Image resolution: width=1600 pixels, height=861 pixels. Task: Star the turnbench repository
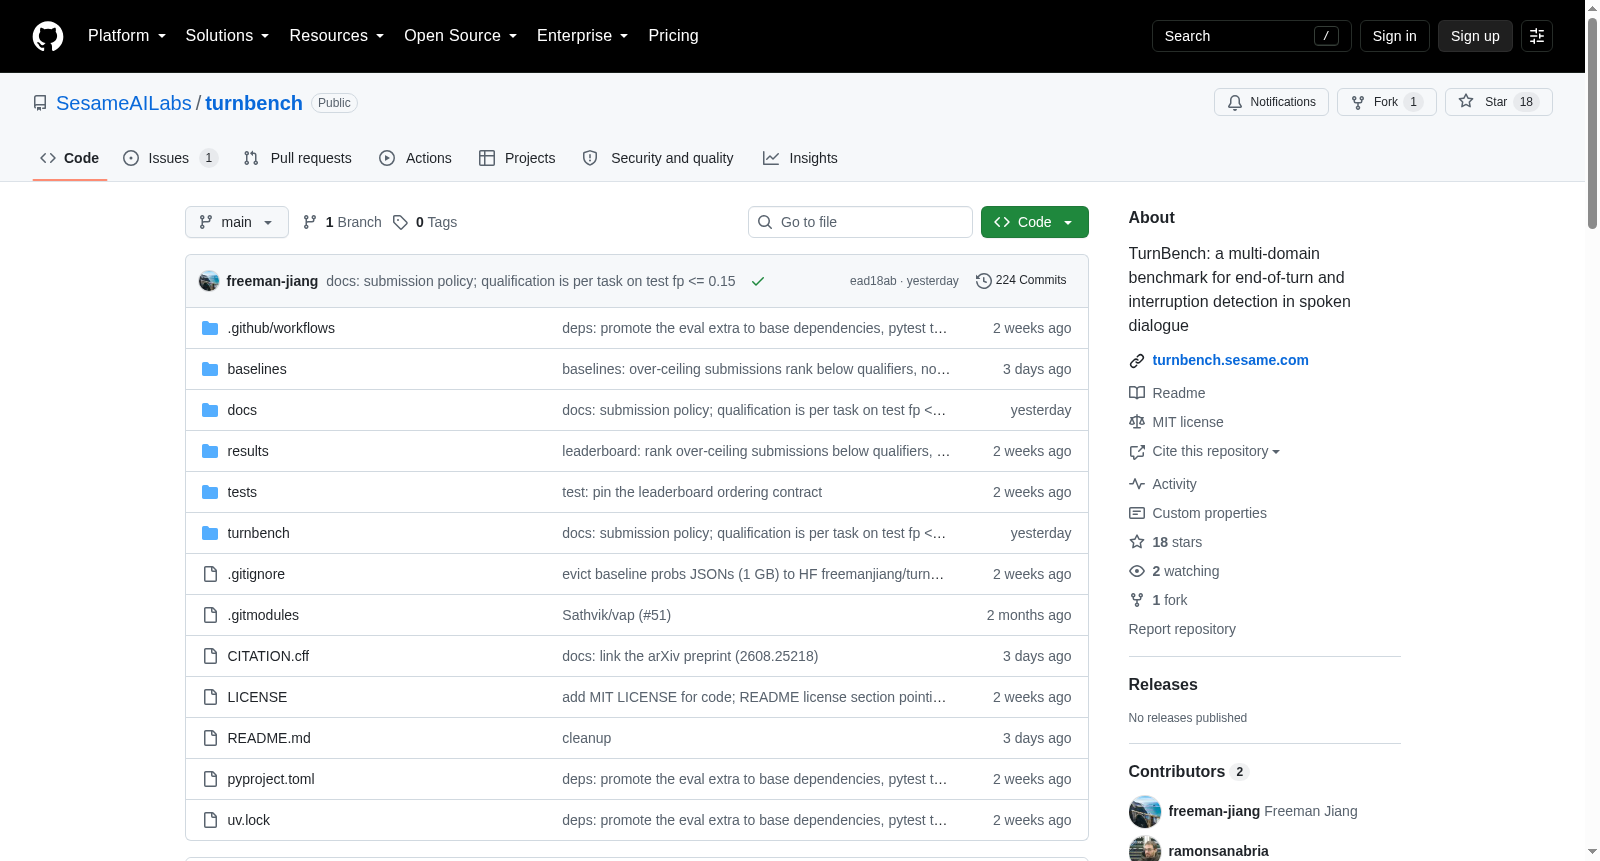[x=1498, y=102]
